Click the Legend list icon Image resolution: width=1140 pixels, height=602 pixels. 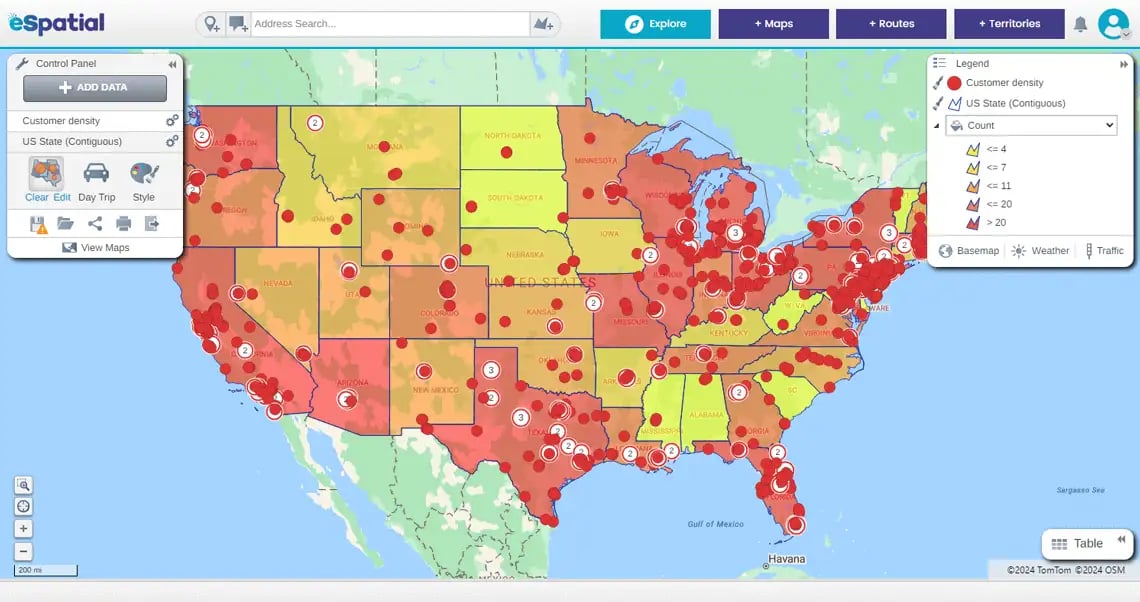939,63
